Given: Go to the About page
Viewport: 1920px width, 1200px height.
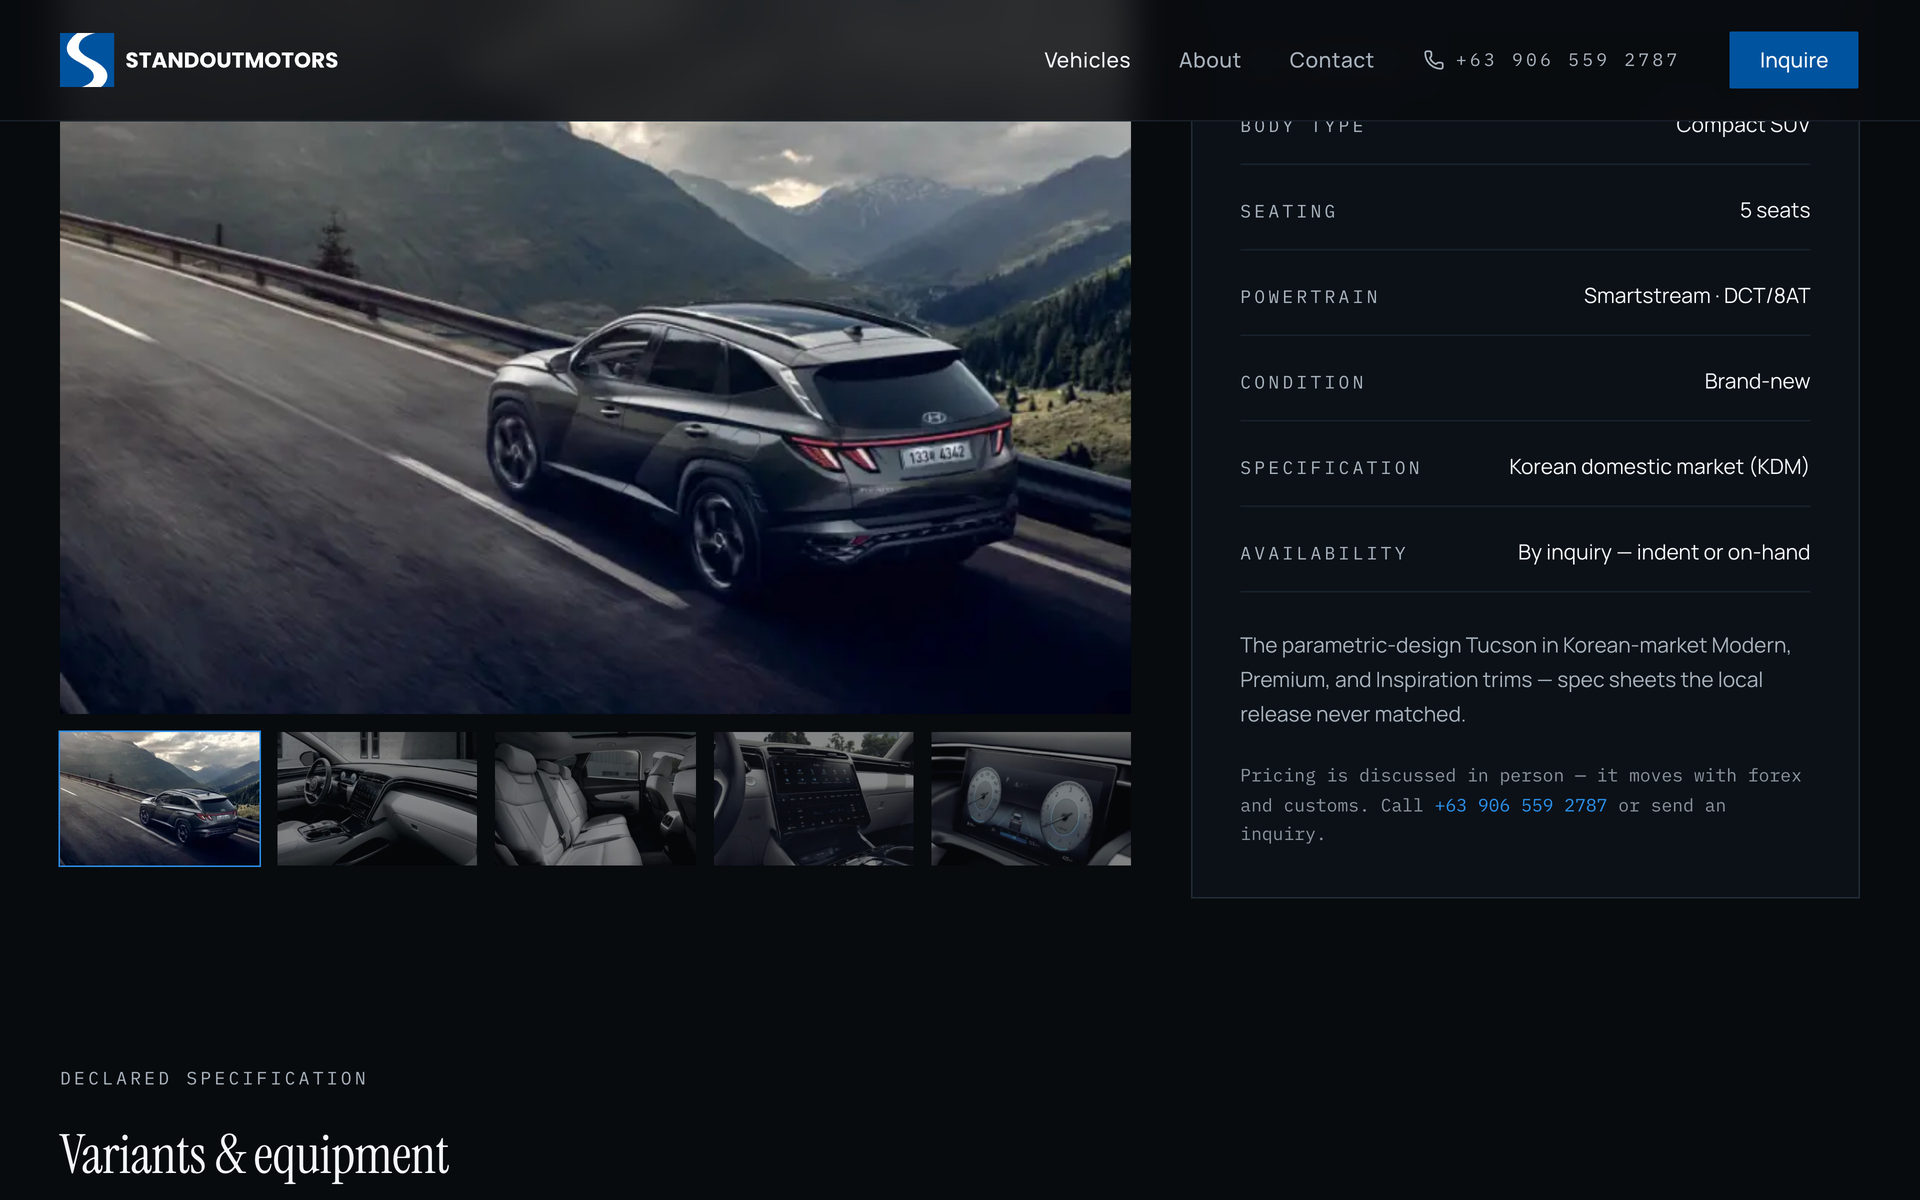Looking at the screenshot, I should point(1209,60).
